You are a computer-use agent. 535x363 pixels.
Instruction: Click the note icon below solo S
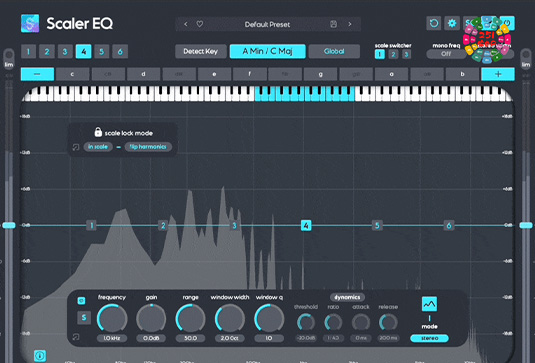point(75,337)
